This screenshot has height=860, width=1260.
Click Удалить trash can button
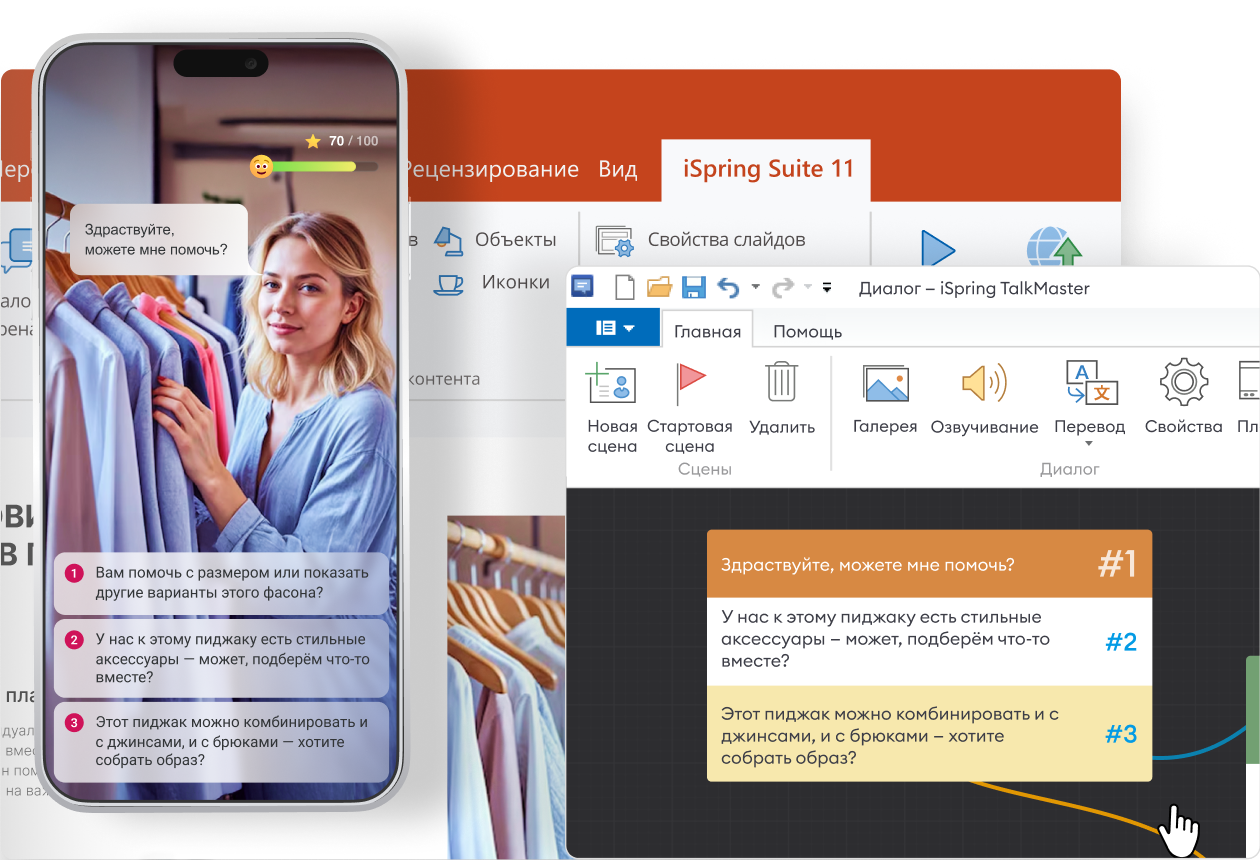tap(782, 400)
